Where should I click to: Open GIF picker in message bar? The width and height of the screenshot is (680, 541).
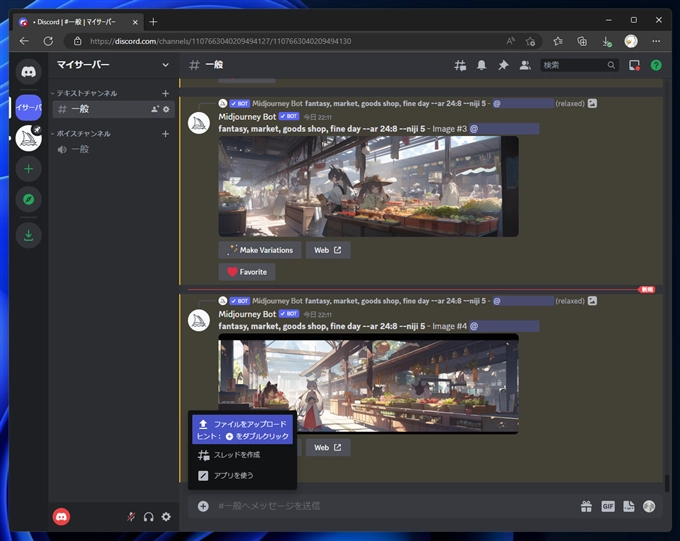[x=608, y=506]
